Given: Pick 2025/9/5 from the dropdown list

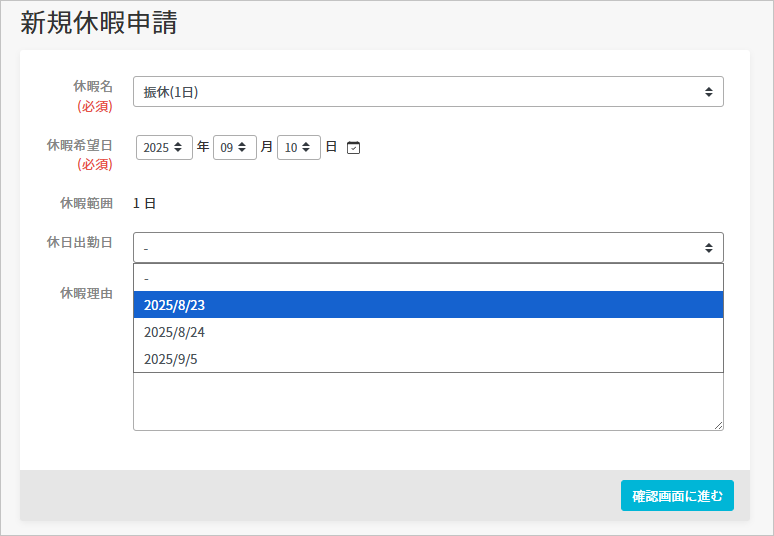Looking at the screenshot, I should point(428,359).
